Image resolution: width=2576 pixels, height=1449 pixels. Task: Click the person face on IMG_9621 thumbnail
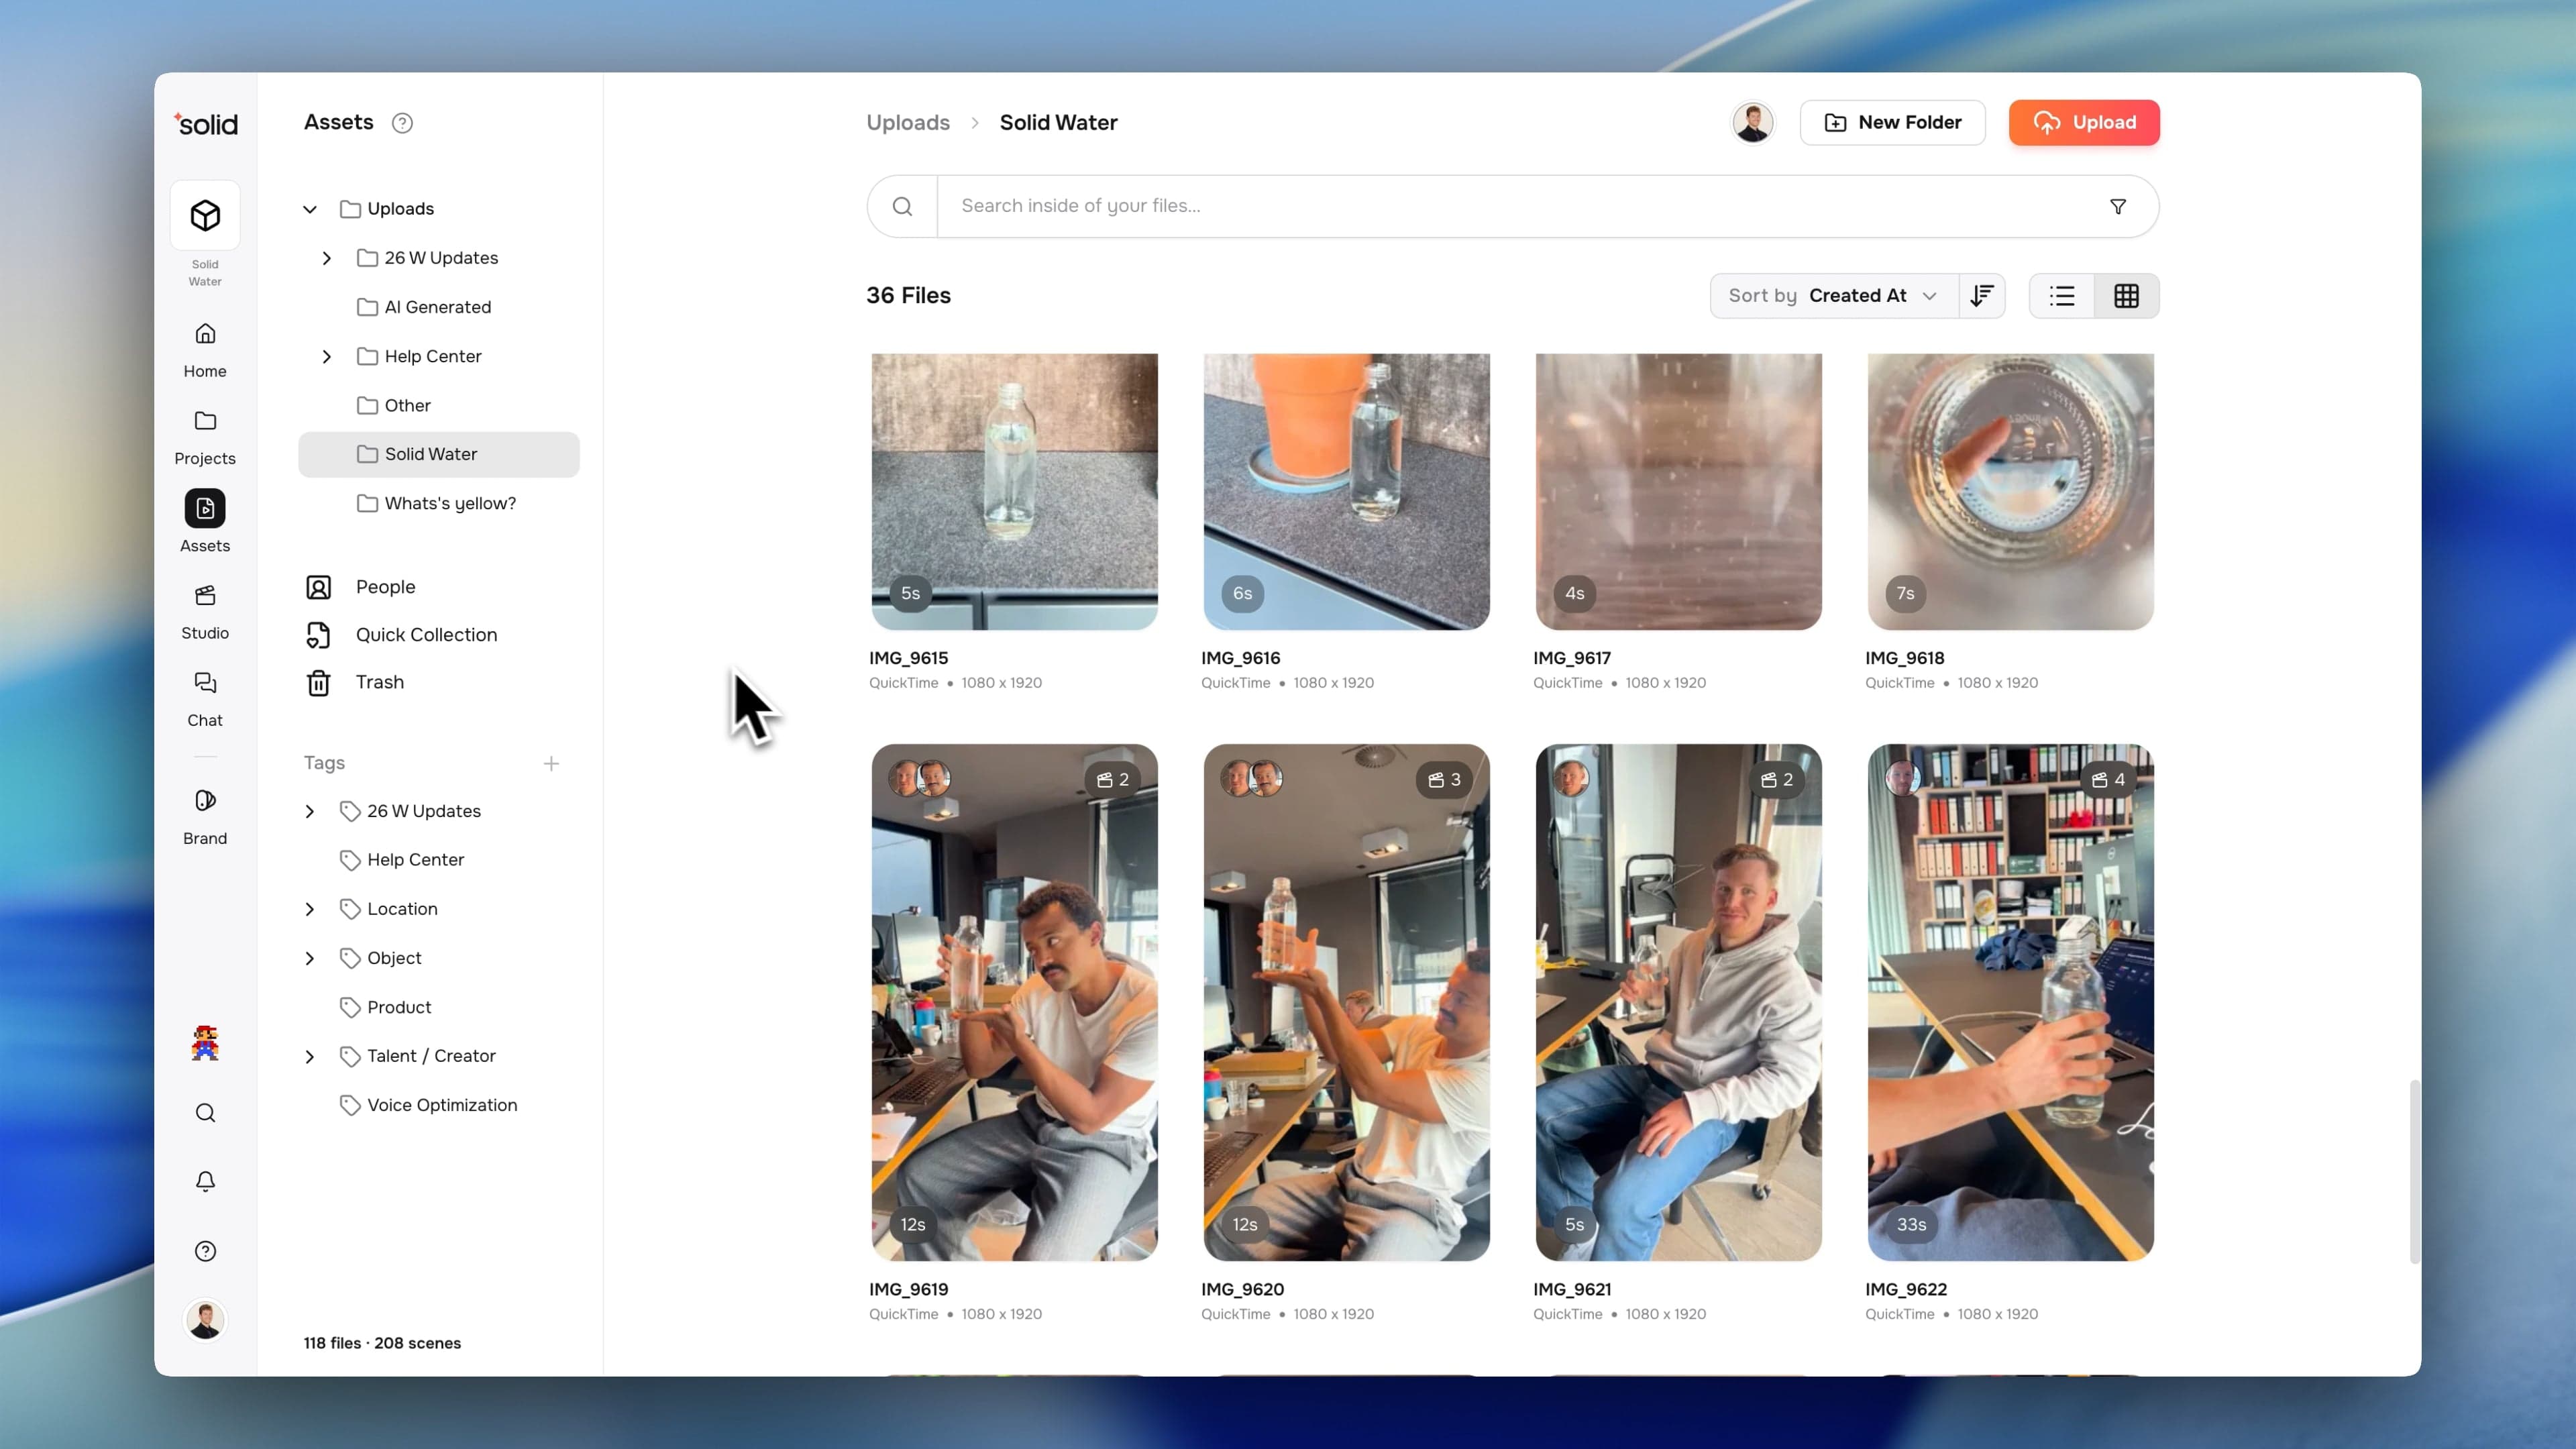[x=1571, y=778]
